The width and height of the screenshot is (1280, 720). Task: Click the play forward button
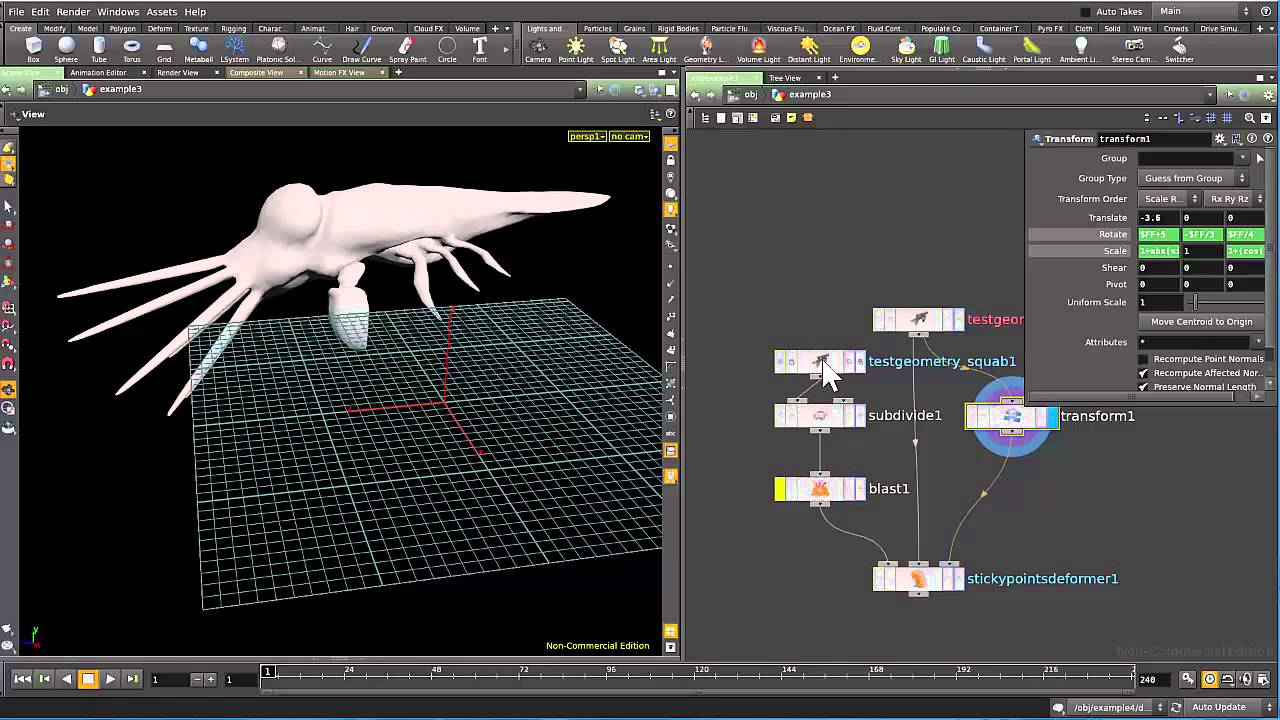point(110,679)
